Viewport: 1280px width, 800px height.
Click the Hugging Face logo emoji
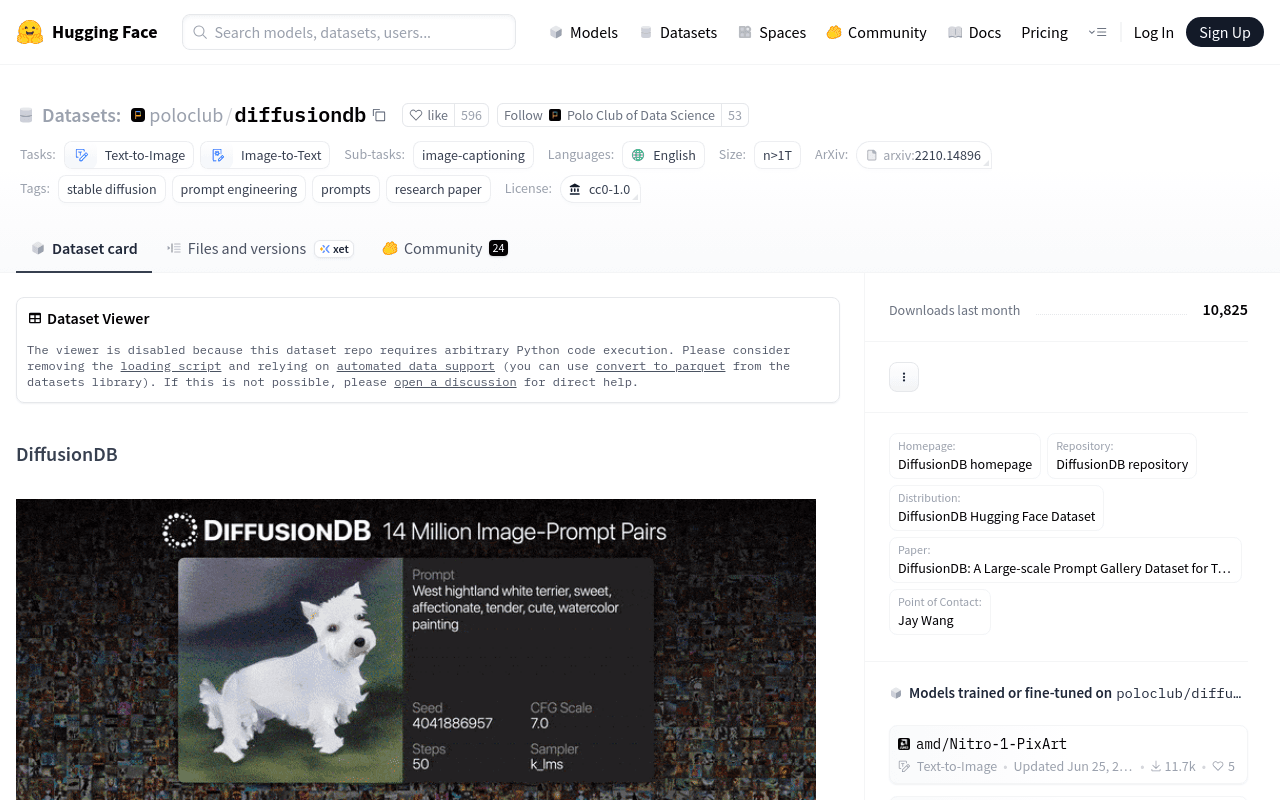[x=30, y=32]
